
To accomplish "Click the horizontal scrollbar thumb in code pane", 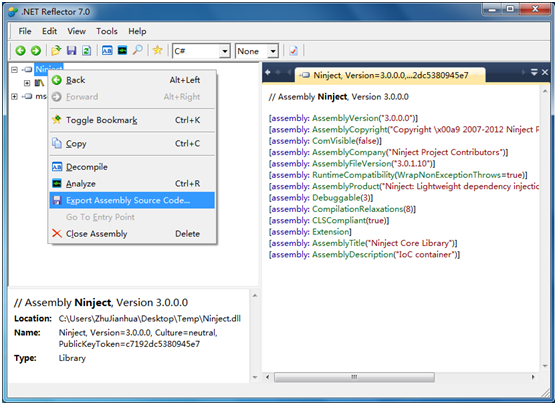I will tap(354, 377).
